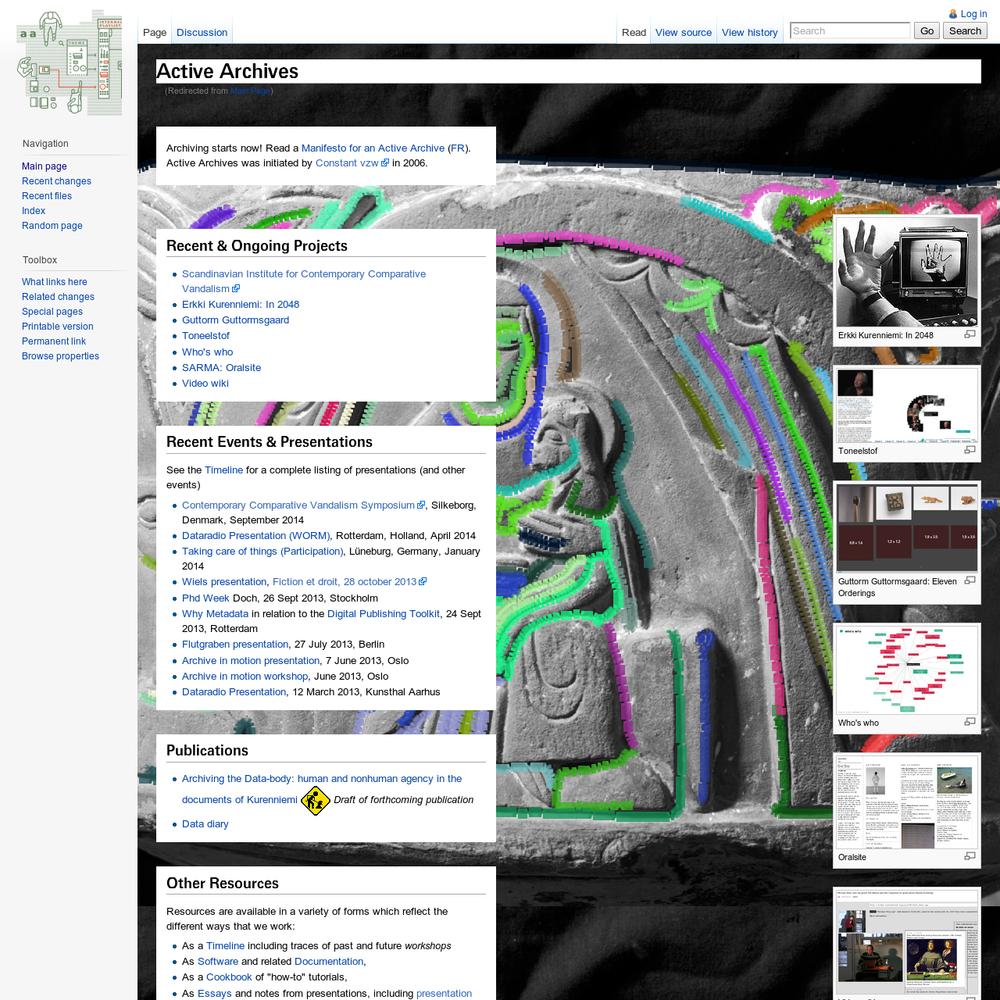Open Fiction et droit, 28 october 2013
Viewport: 1000px width, 1000px height.
pyautogui.click(x=344, y=582)
